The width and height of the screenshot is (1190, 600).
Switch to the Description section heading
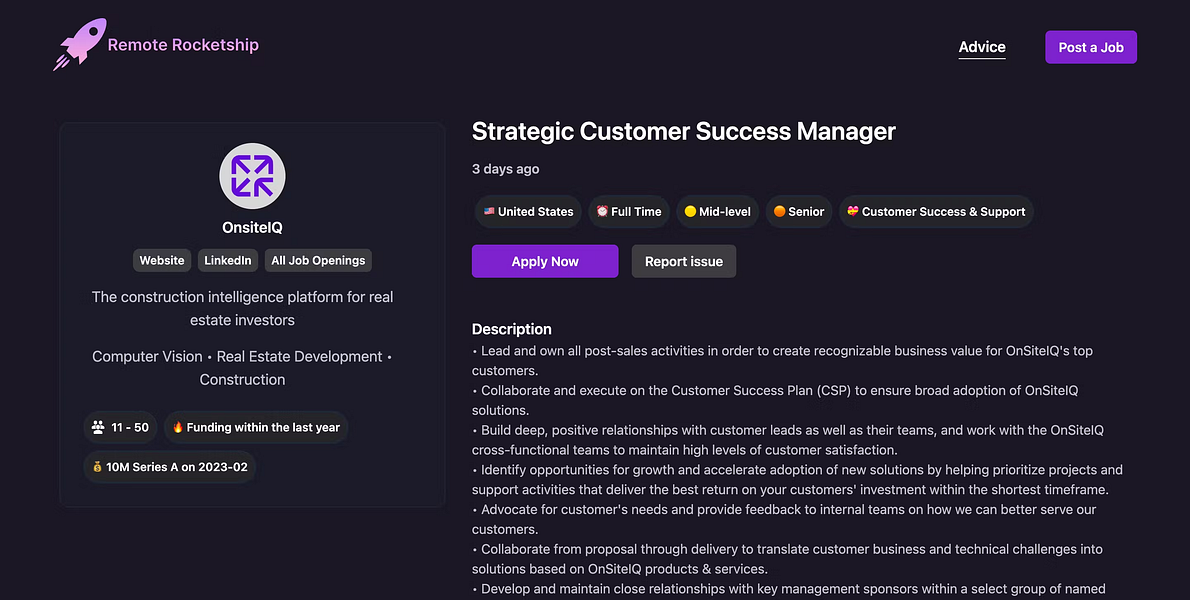(511, 329)
